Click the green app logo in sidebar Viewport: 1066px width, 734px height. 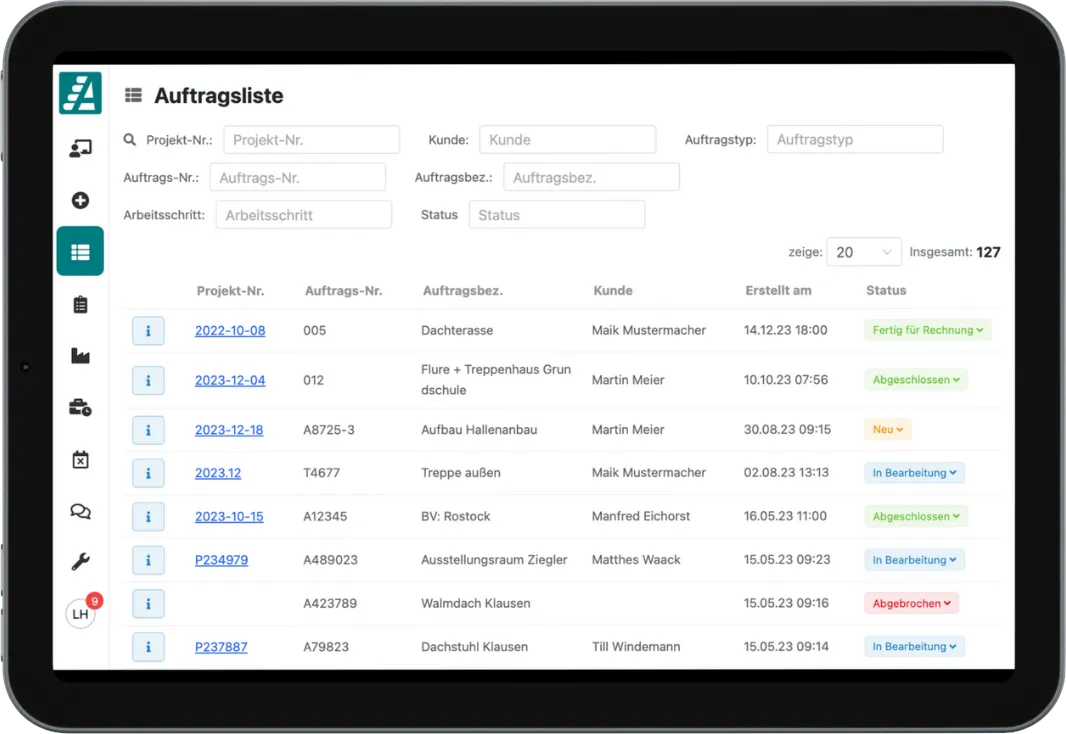(x=80, y=93)
